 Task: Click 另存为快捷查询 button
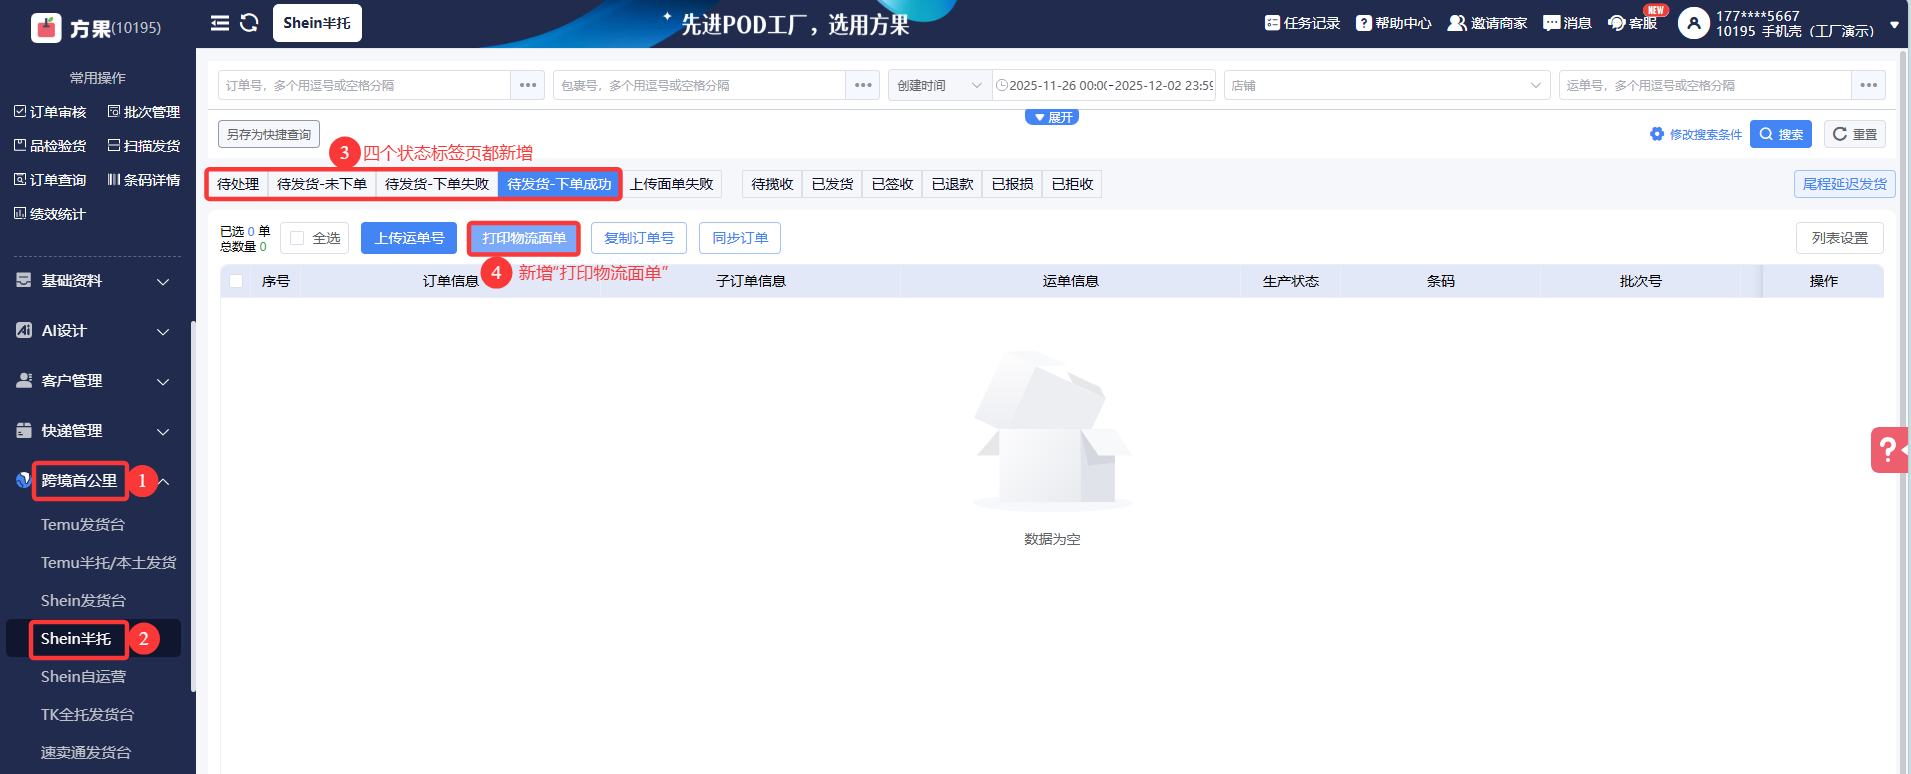pyautogui.click(x=269, y=134)
